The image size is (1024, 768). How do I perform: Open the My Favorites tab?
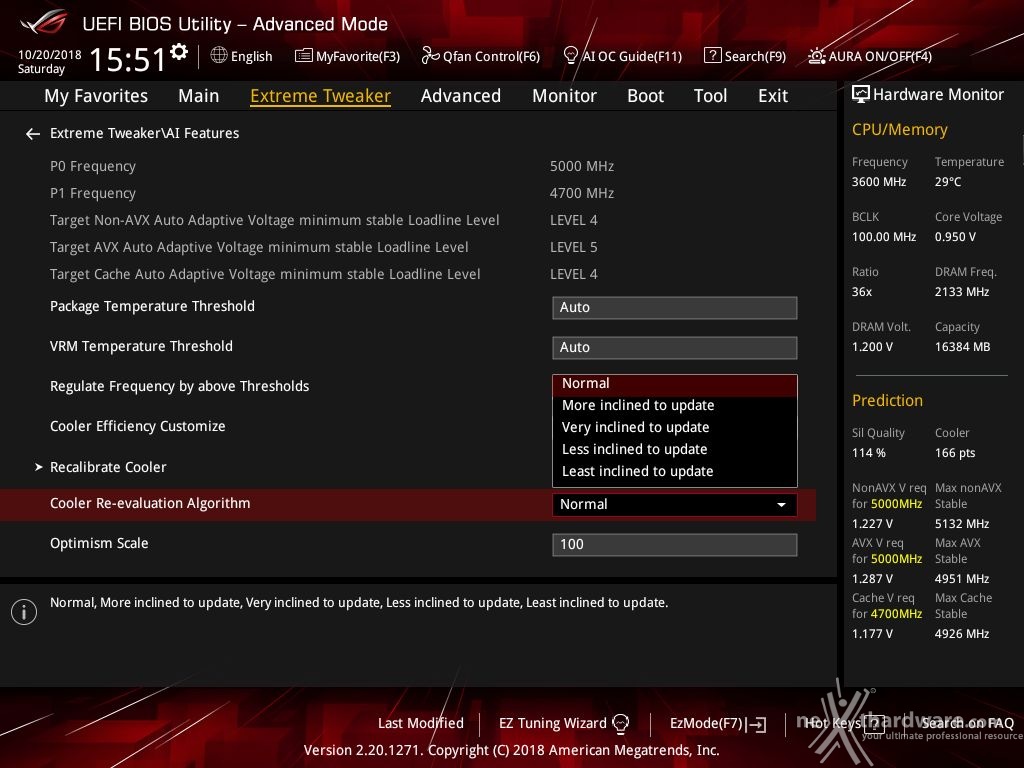coord(96,96)
